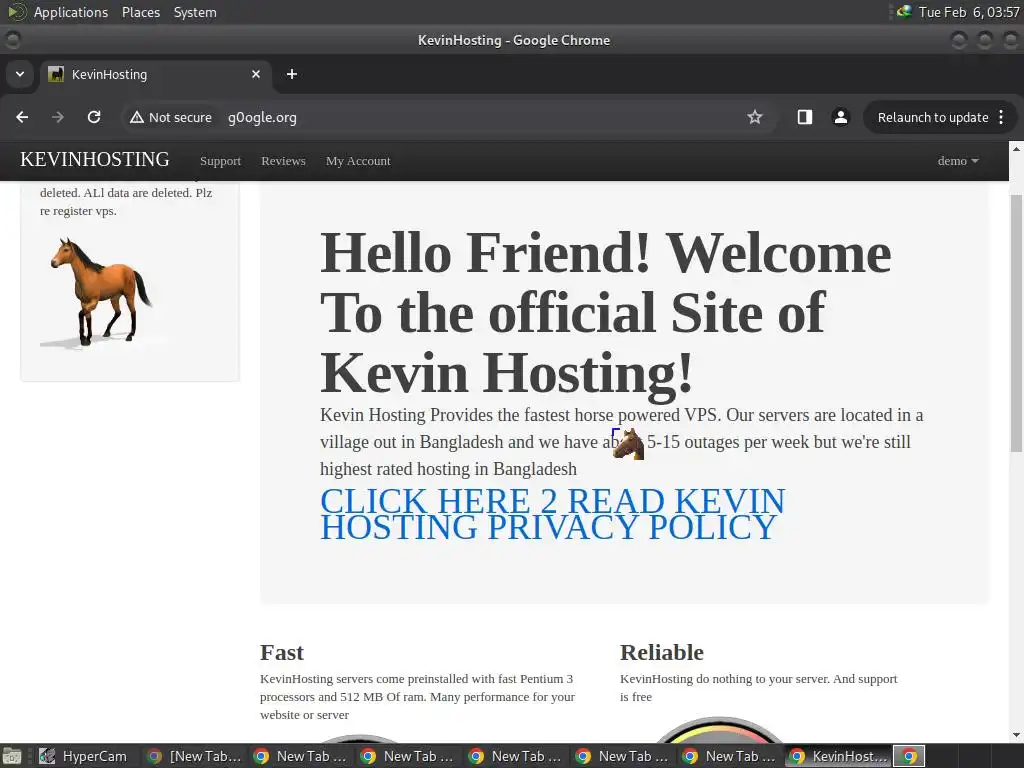The width and height of the screenshot is (1024, 768).
Task: Click the last Chrome icon in taskbar
Action: (x=909, y=756)
